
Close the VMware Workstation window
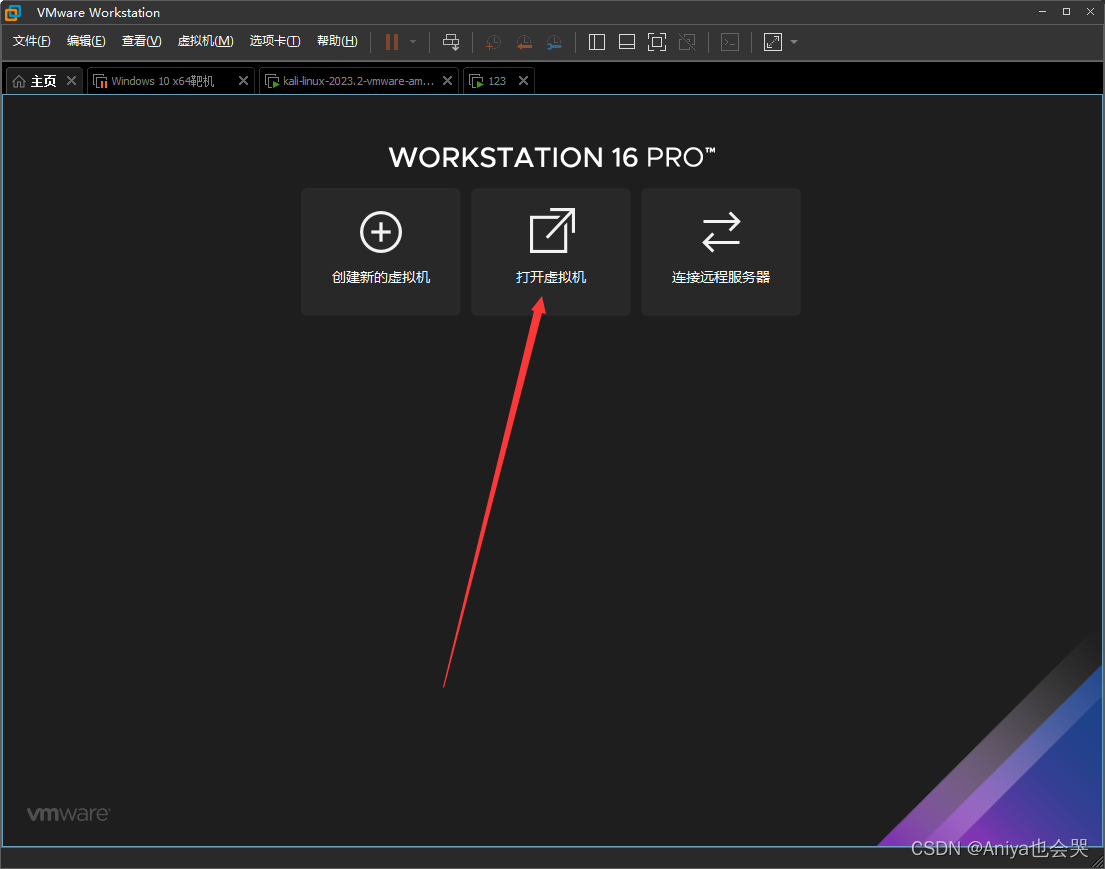point(1090,12)
